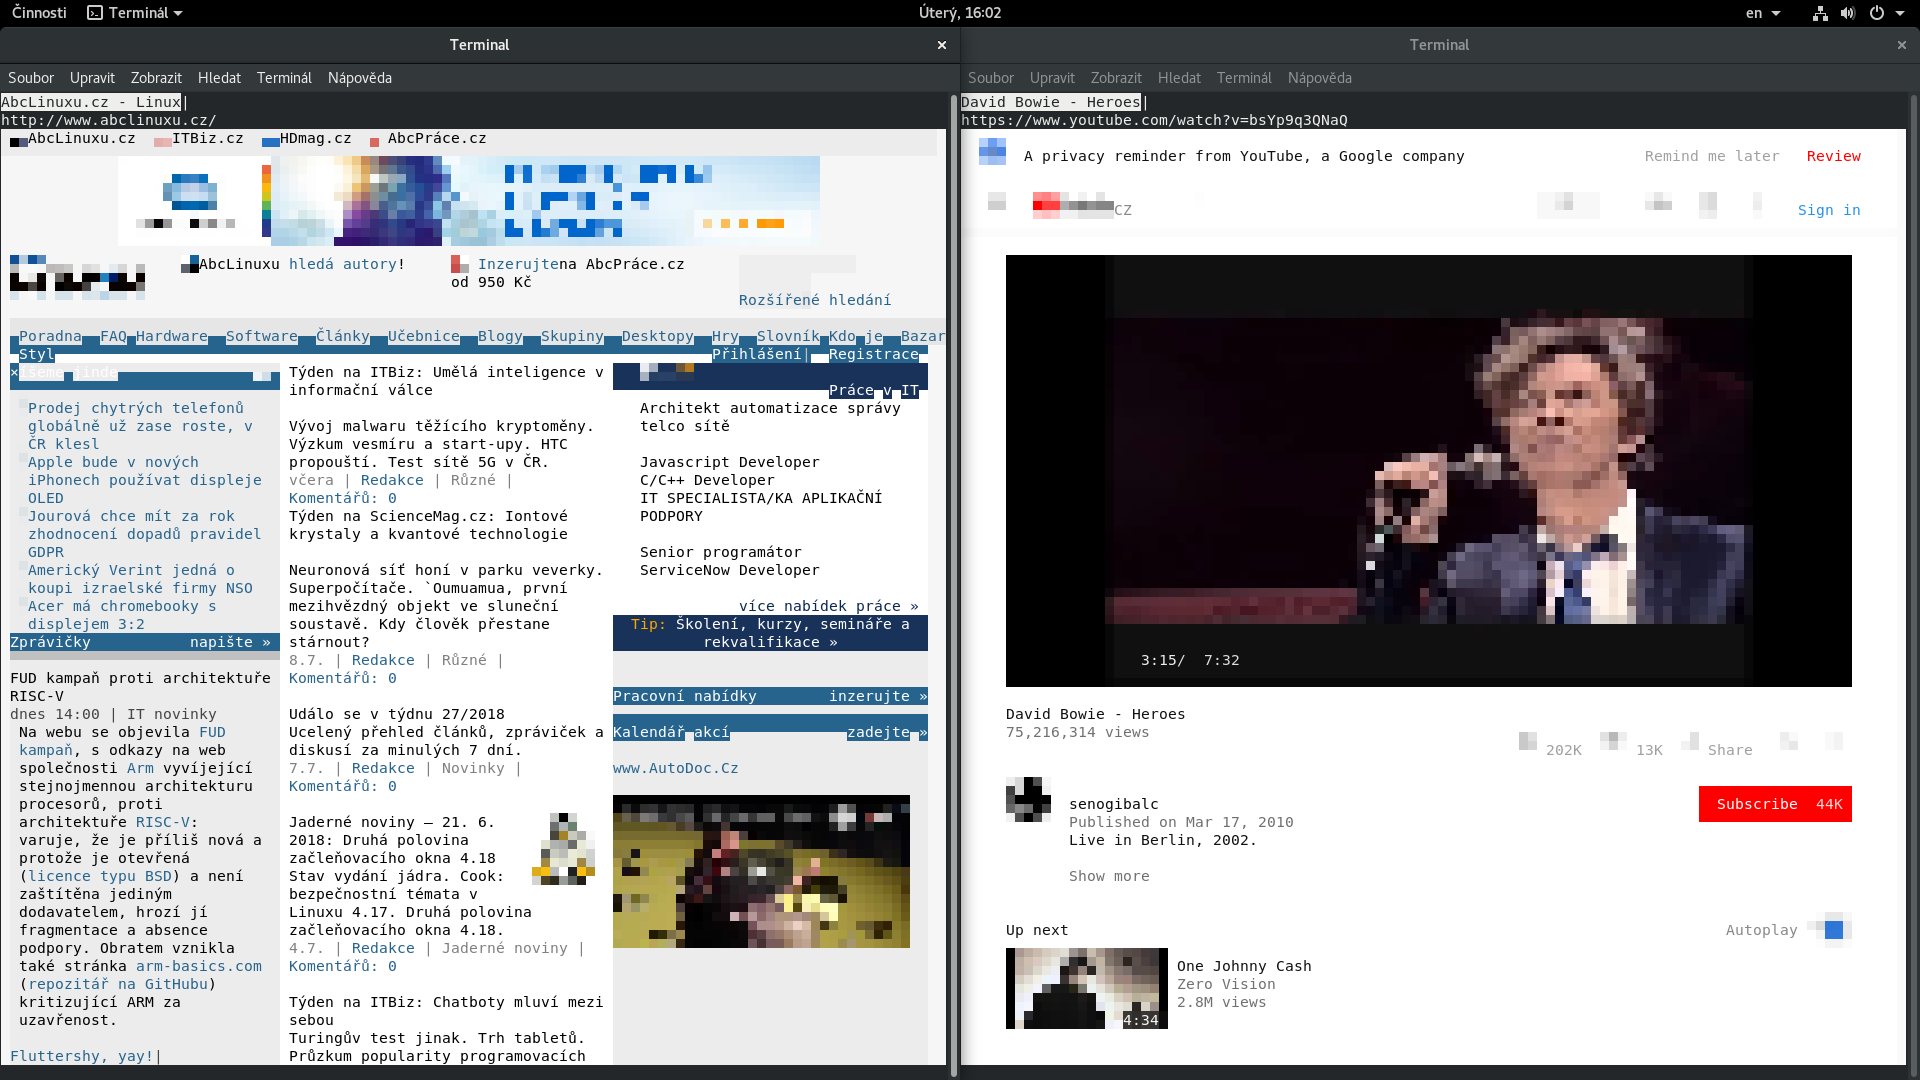This screenshot has width=1920, height=1080.
Task: Open the Terminál app menu dropdown
Action: coord(135,13)
